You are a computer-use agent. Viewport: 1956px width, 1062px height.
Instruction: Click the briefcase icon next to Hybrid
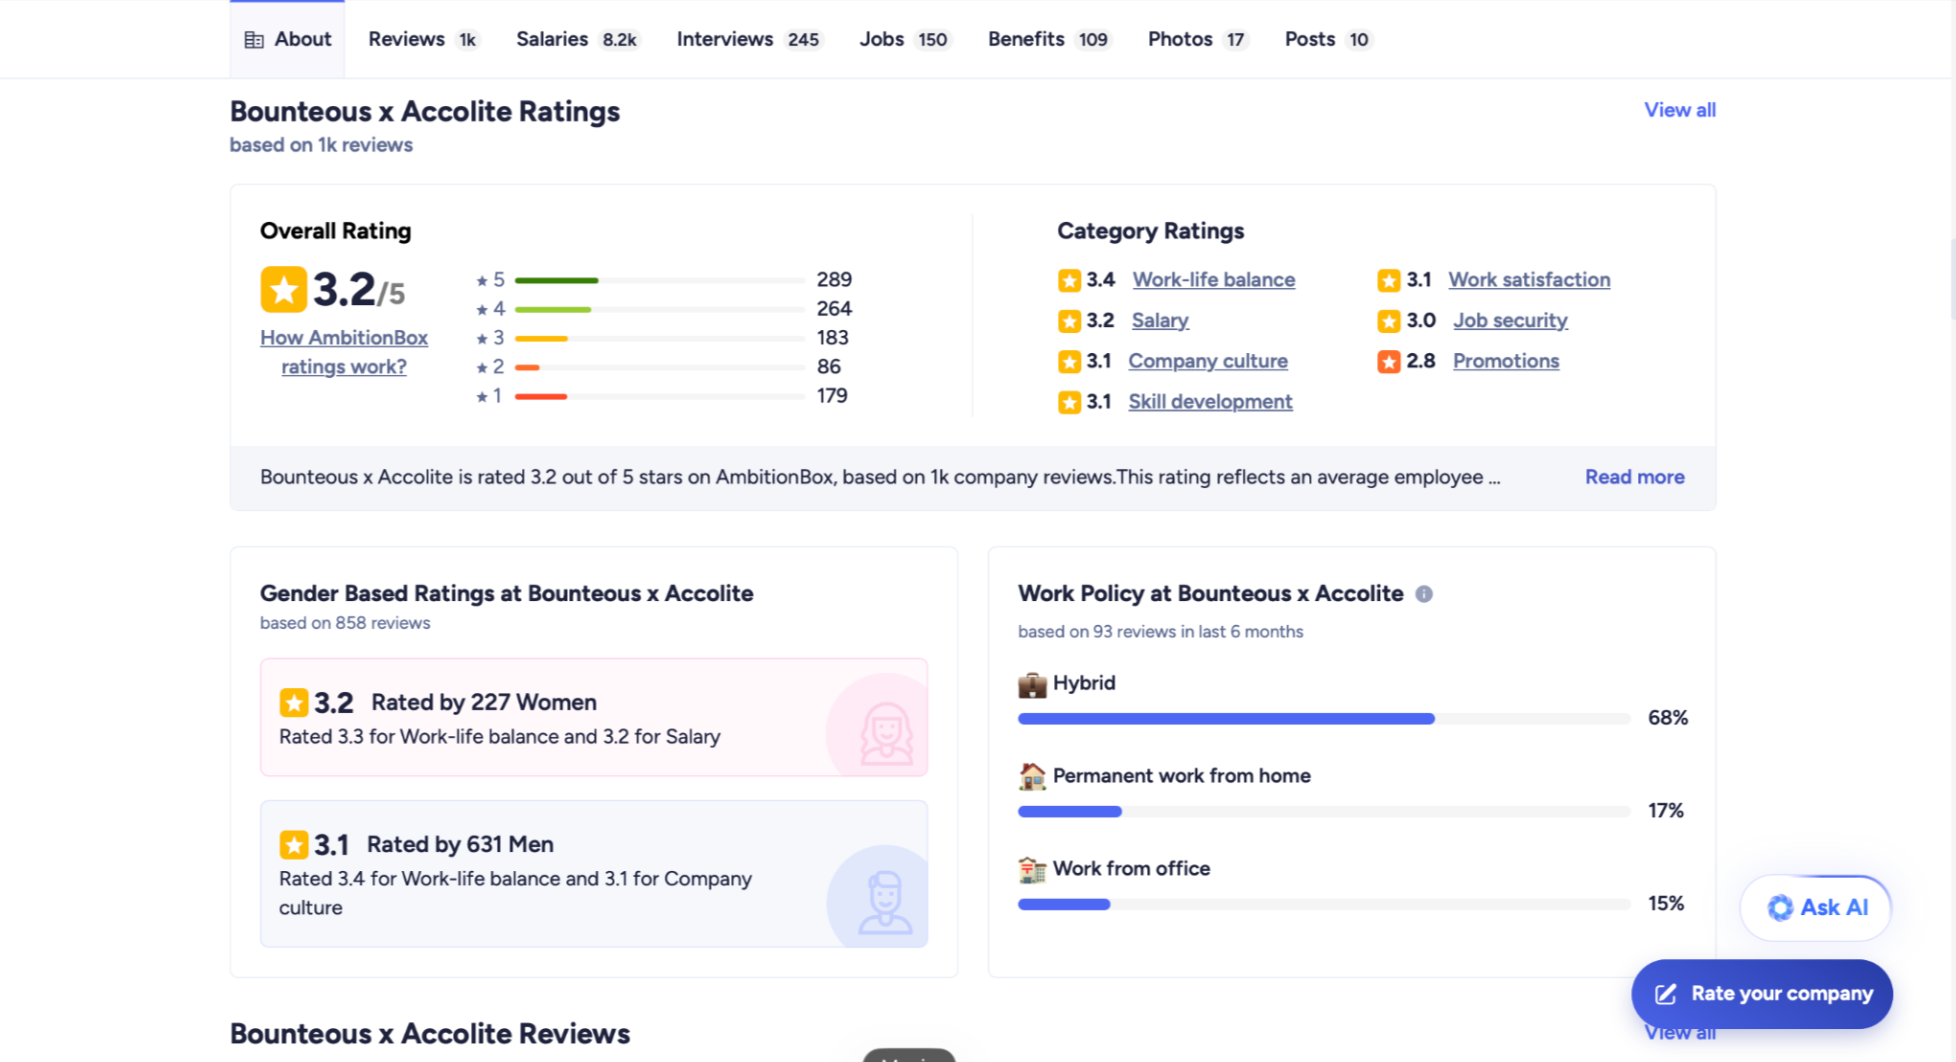1031,685
